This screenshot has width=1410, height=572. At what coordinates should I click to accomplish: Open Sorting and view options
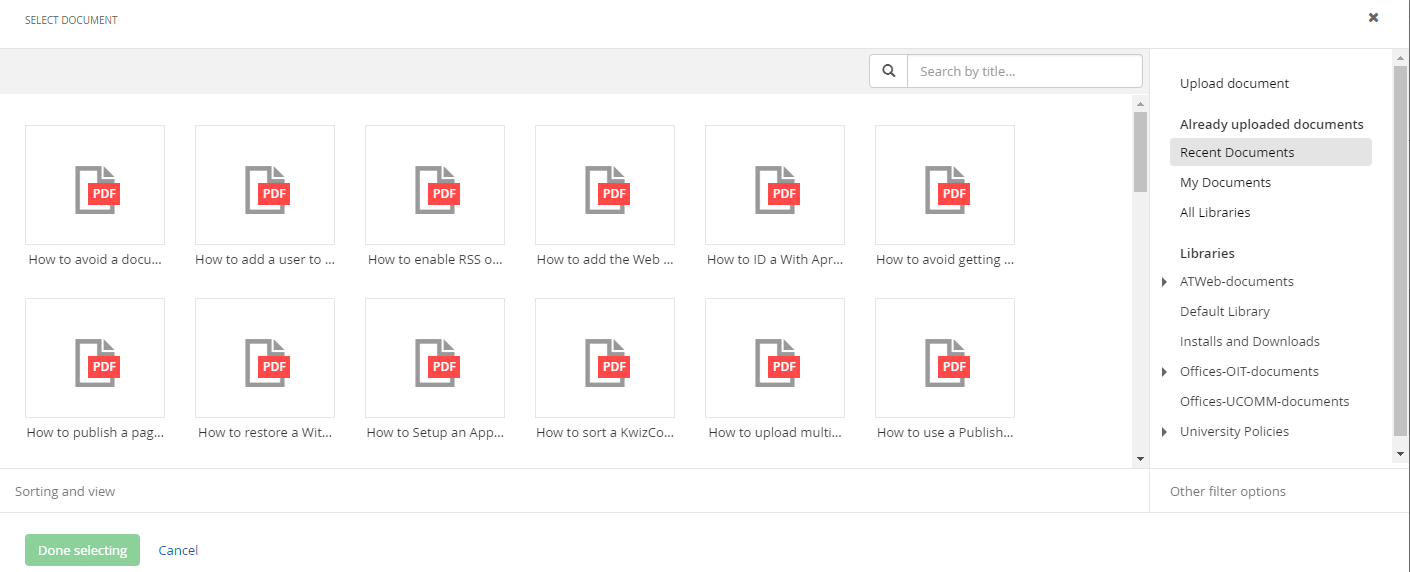(x=65, y=491)
